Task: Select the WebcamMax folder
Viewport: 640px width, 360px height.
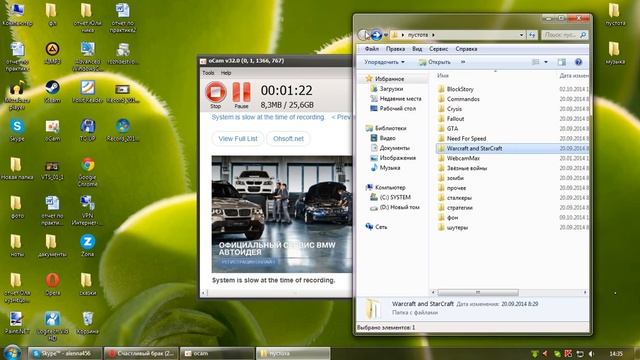Action: pyautogui.click(x=463, y=158)
